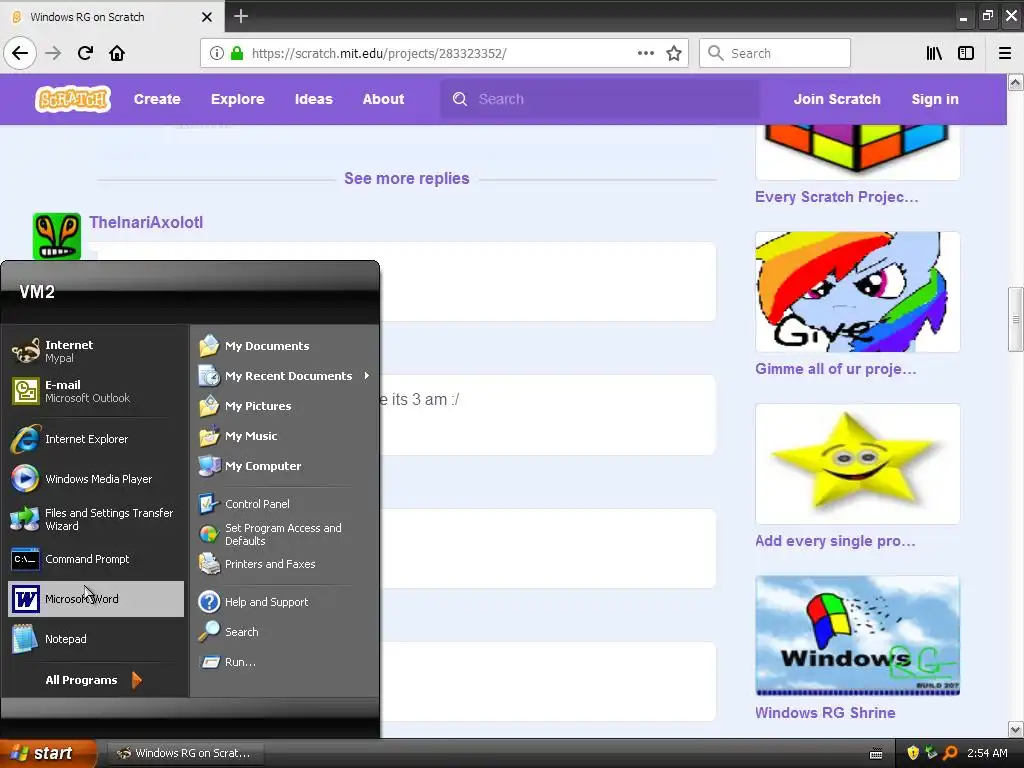The width and height of the screenshot is (1024, 768).
Task: Open Windows RG Shrine thumbnail
Action: (x=857, y=635)
